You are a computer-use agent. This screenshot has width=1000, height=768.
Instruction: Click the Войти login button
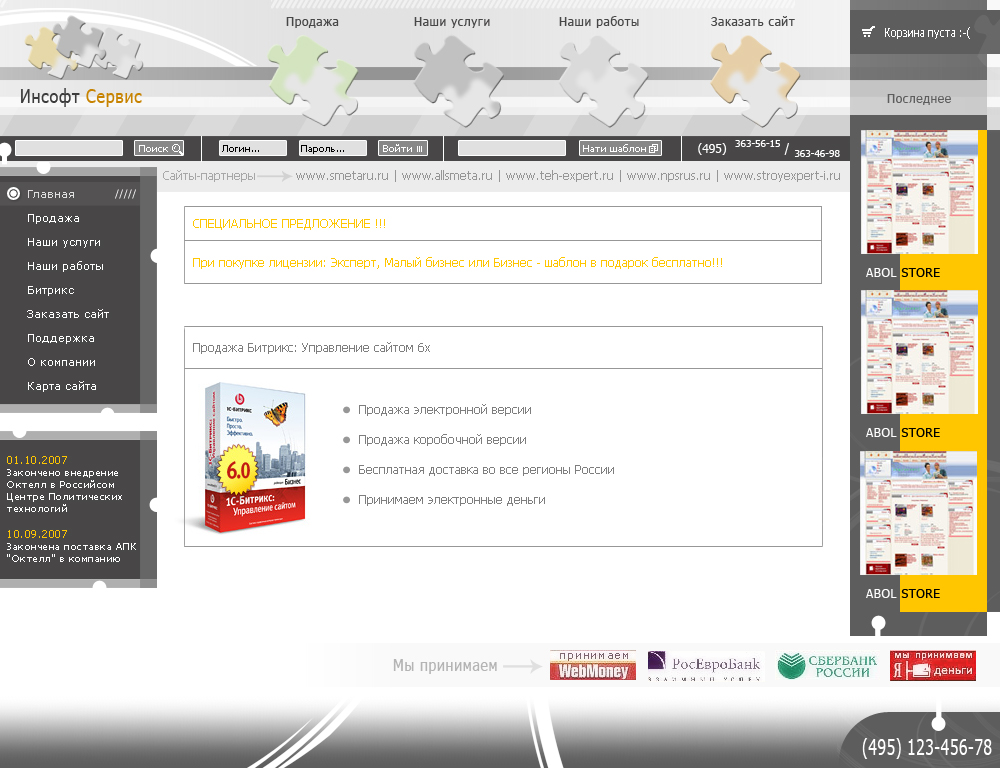[x=402, y=148]
